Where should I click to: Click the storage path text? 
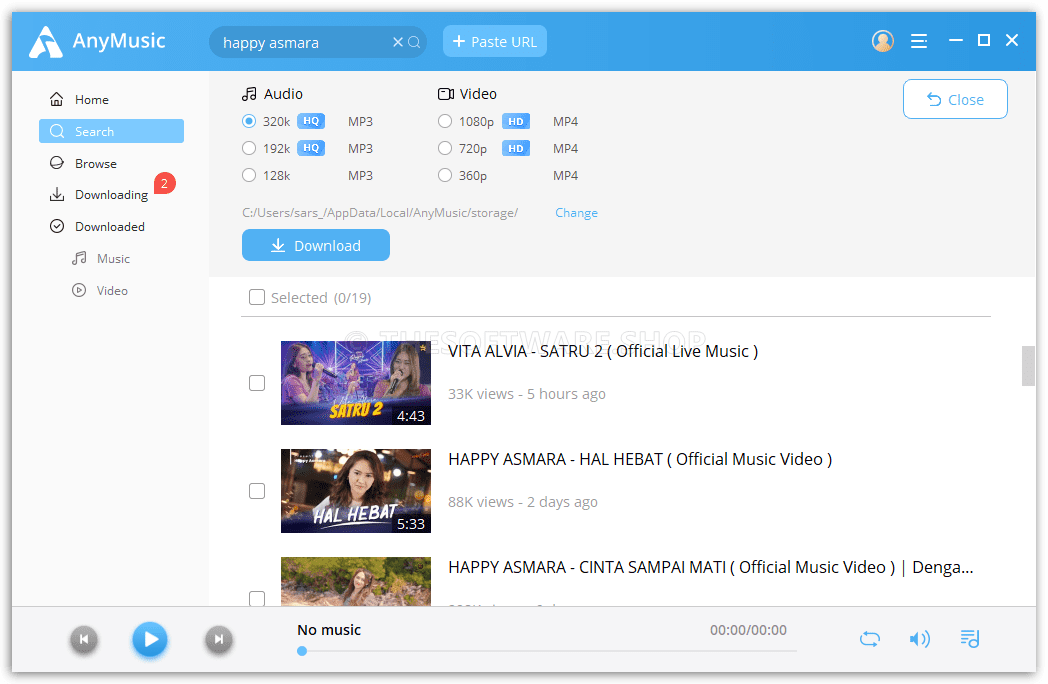pos(380,213)
